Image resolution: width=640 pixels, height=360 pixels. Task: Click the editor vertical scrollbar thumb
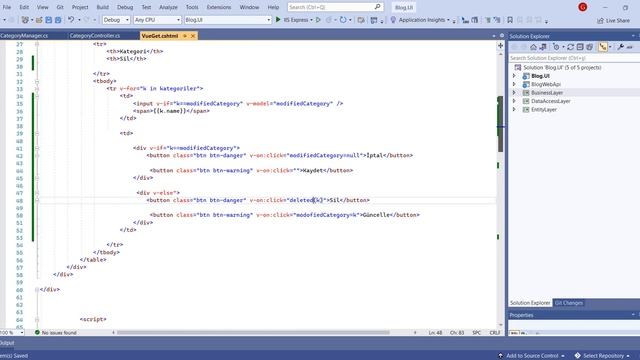click(x=500, y=124)
